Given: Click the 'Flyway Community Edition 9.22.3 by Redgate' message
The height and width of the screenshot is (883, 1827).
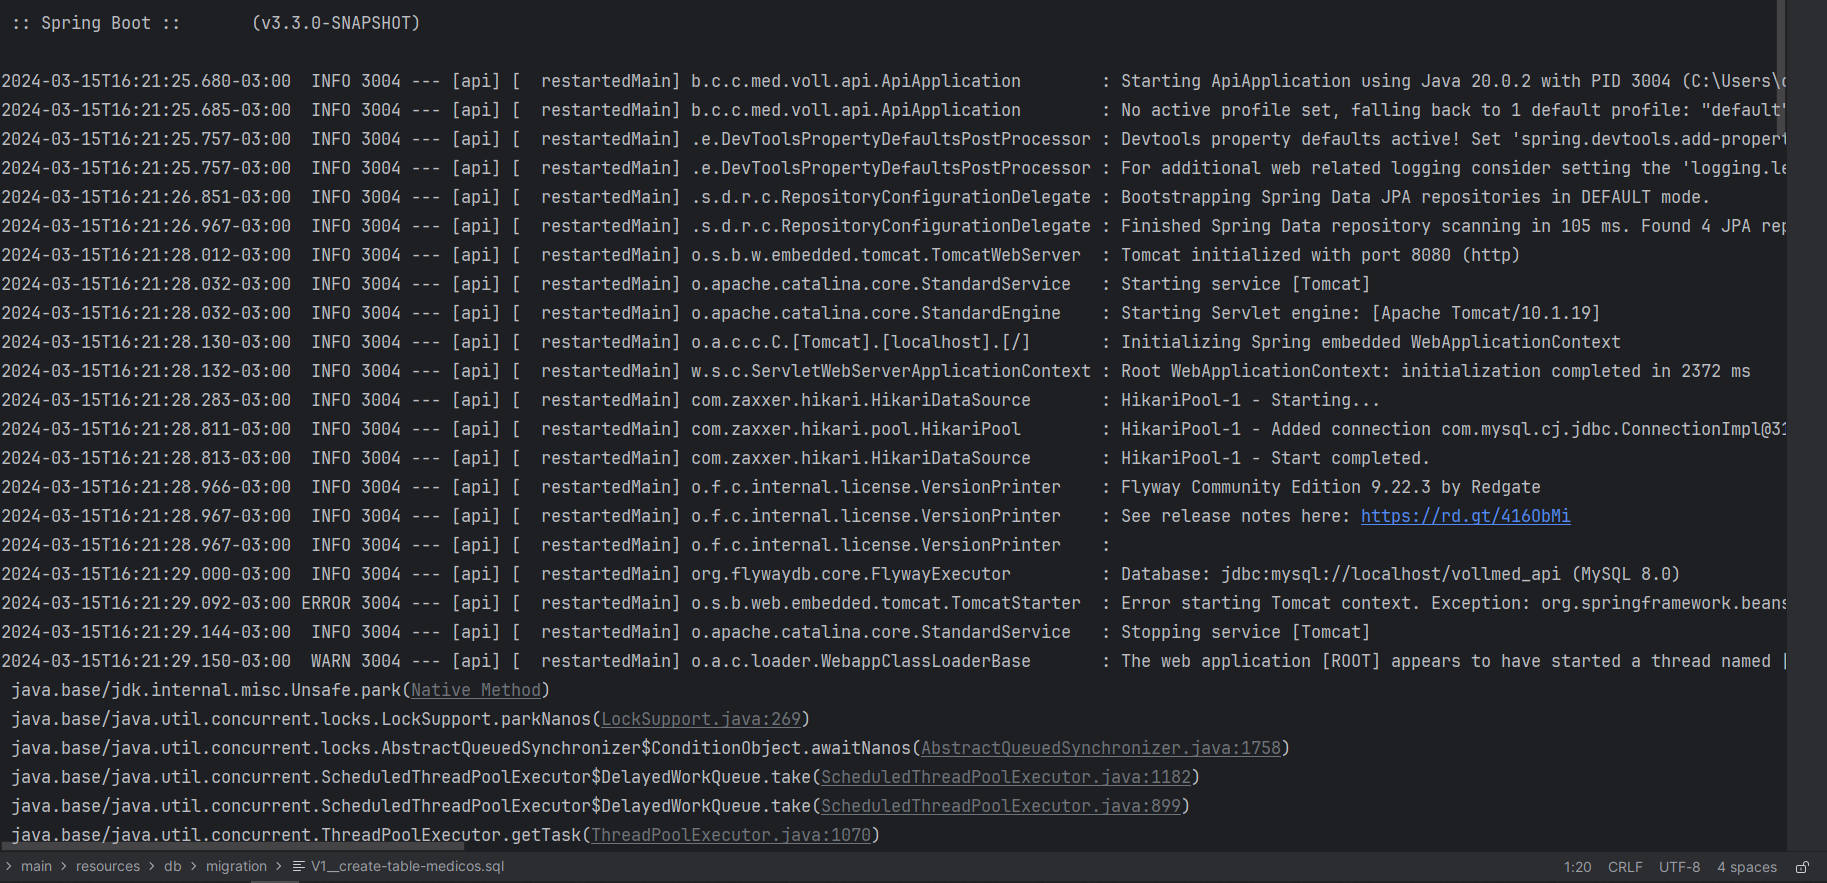Looking at the screenshot, I should point(1330,487).
